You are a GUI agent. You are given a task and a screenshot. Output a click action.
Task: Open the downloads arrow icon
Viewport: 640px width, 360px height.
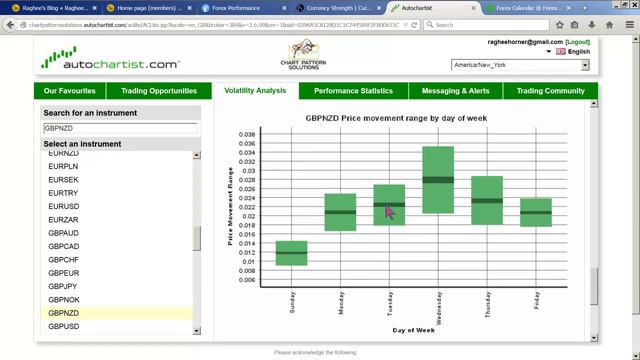[591, 25]
